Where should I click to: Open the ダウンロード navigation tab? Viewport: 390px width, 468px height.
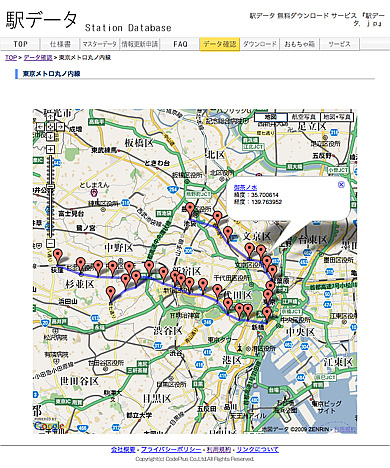pos(260,44)
